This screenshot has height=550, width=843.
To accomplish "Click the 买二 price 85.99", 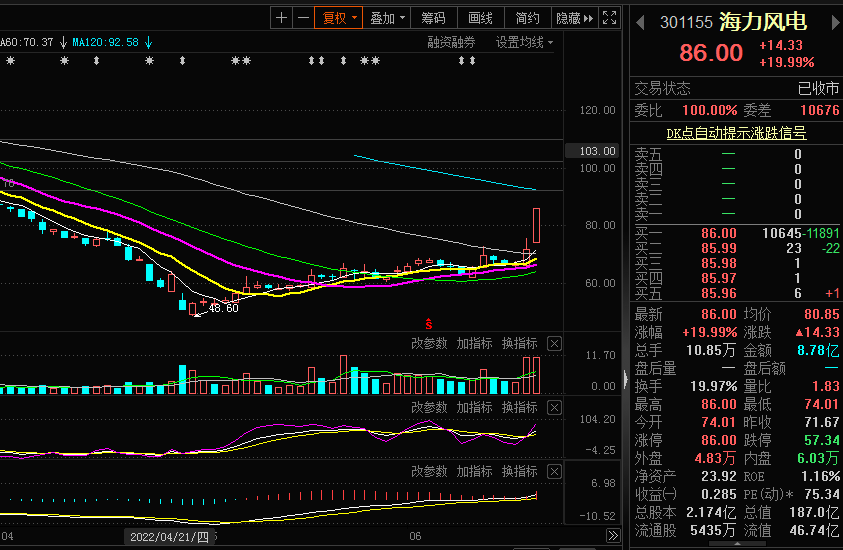I will pos(719,248).
